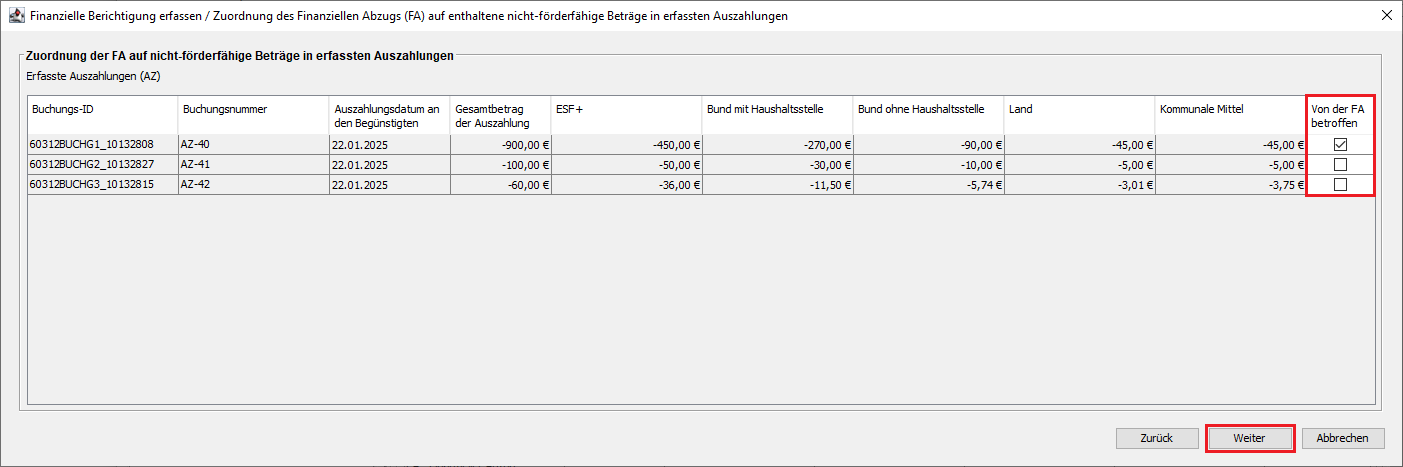Close the Finanzielle Berichtigung dialog window
The width and height of the screenshot is (1403, 467).
[x=1385, y=15]
